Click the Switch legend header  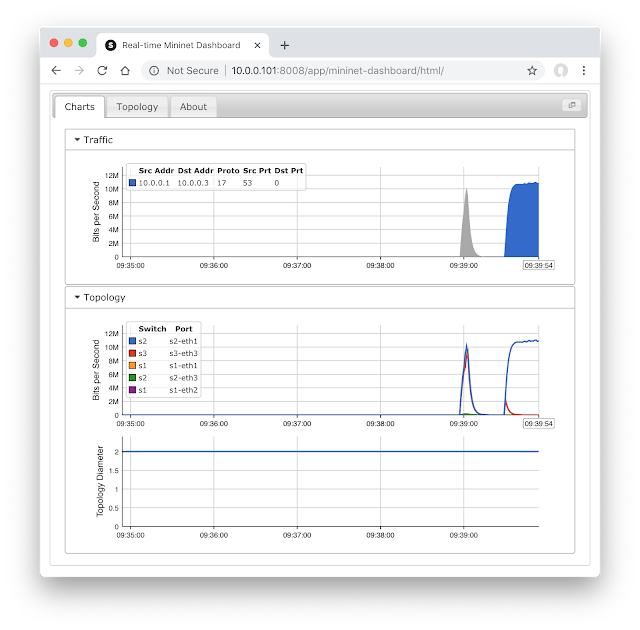click(152, 329)
